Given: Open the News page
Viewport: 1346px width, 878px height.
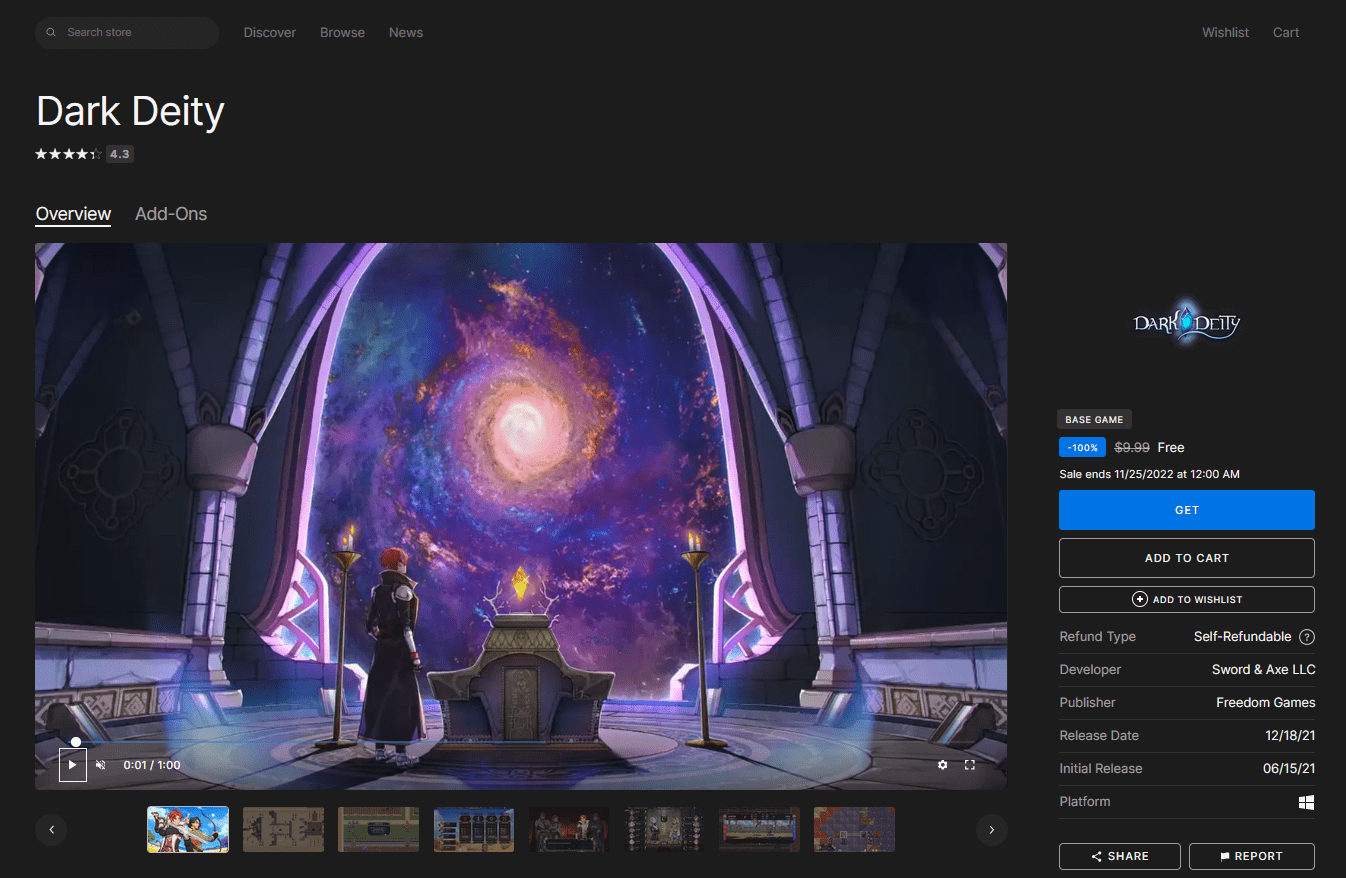Looking at the screenshot, I should (406, 33).
